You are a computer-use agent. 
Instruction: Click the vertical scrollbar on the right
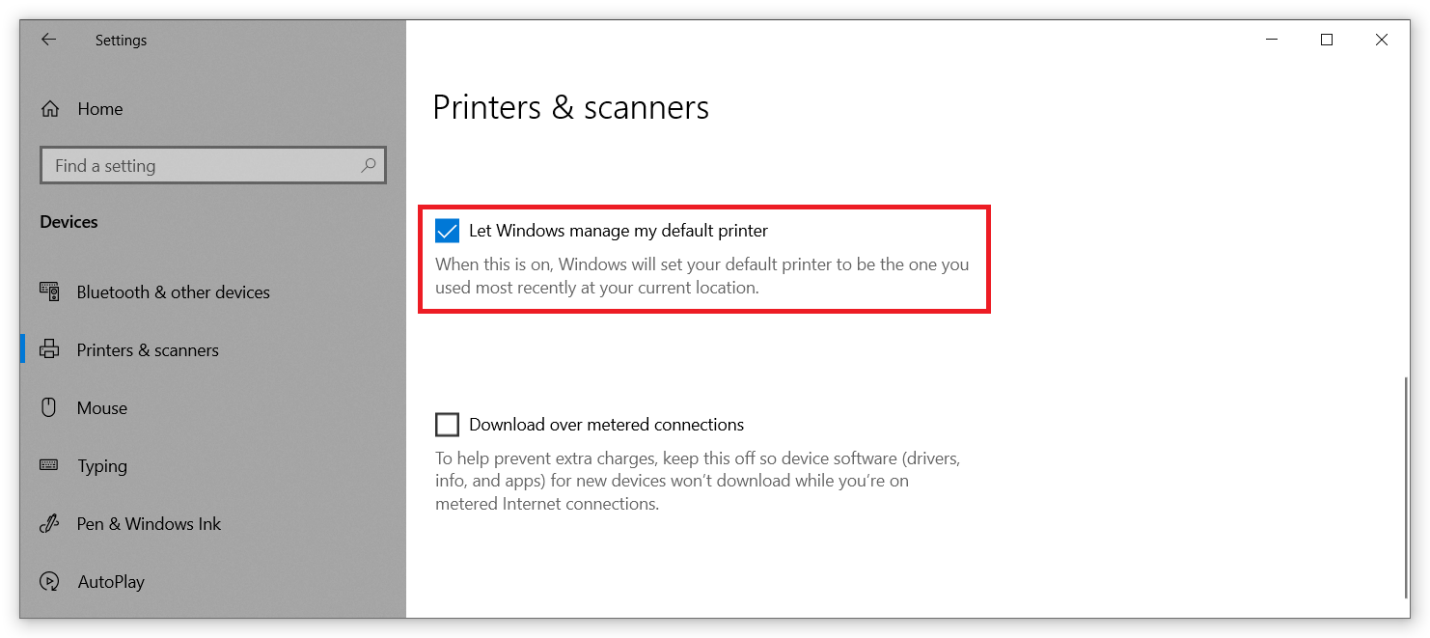pyautogui.click(x=1405, y=486)
